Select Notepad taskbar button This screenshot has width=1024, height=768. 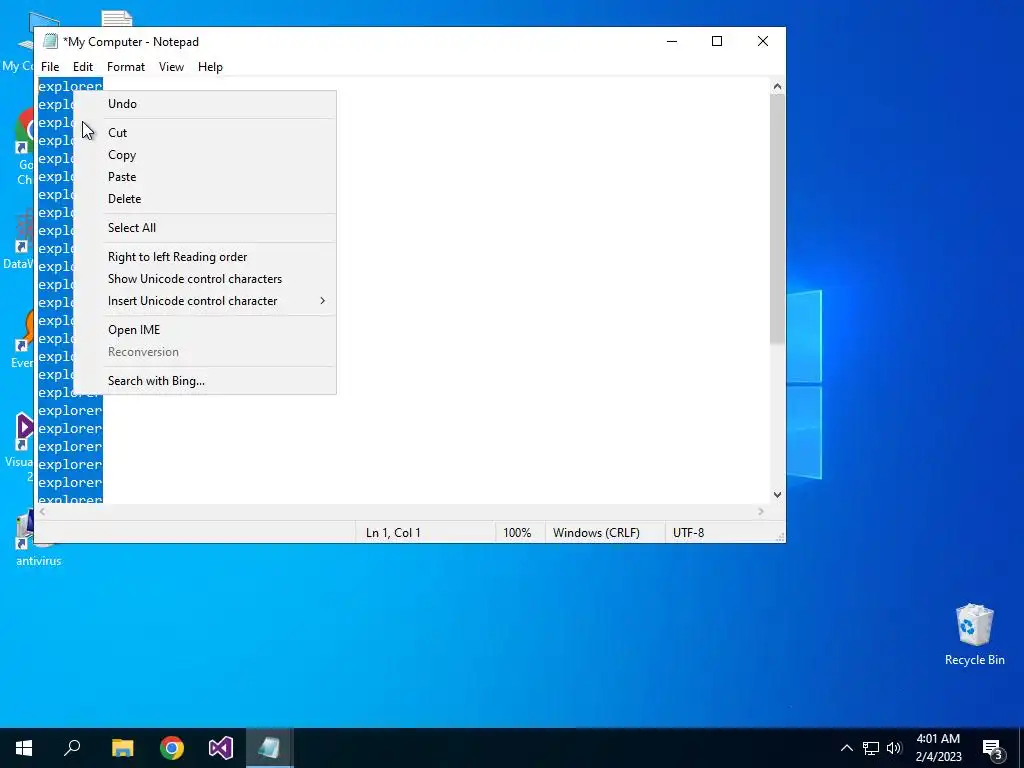269,748
